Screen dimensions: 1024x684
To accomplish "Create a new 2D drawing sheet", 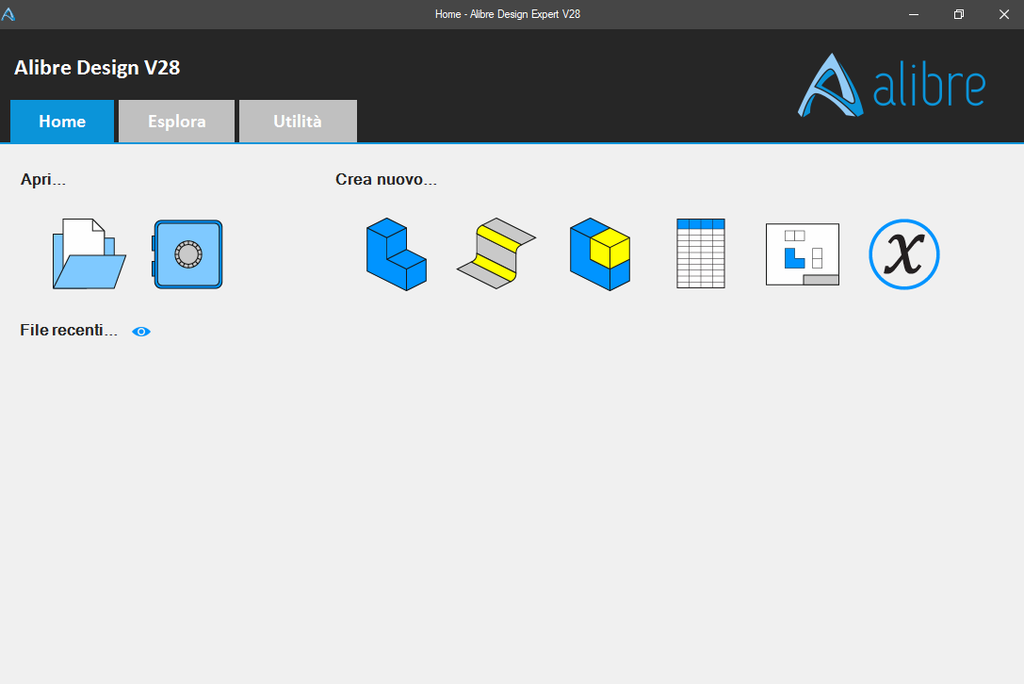I will click(803, 254).
